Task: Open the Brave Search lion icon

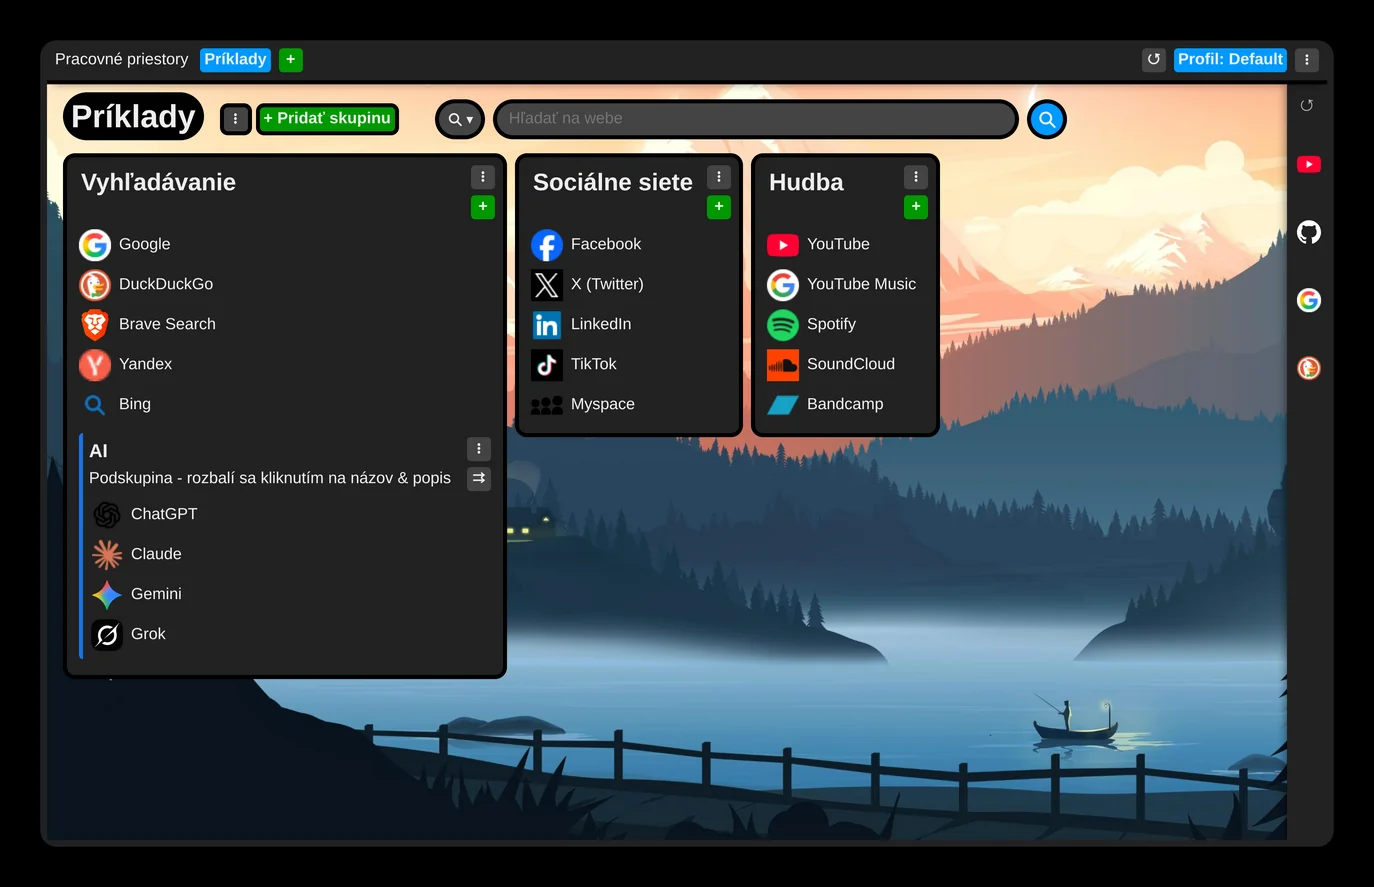Action: click(x=95, y=325)
